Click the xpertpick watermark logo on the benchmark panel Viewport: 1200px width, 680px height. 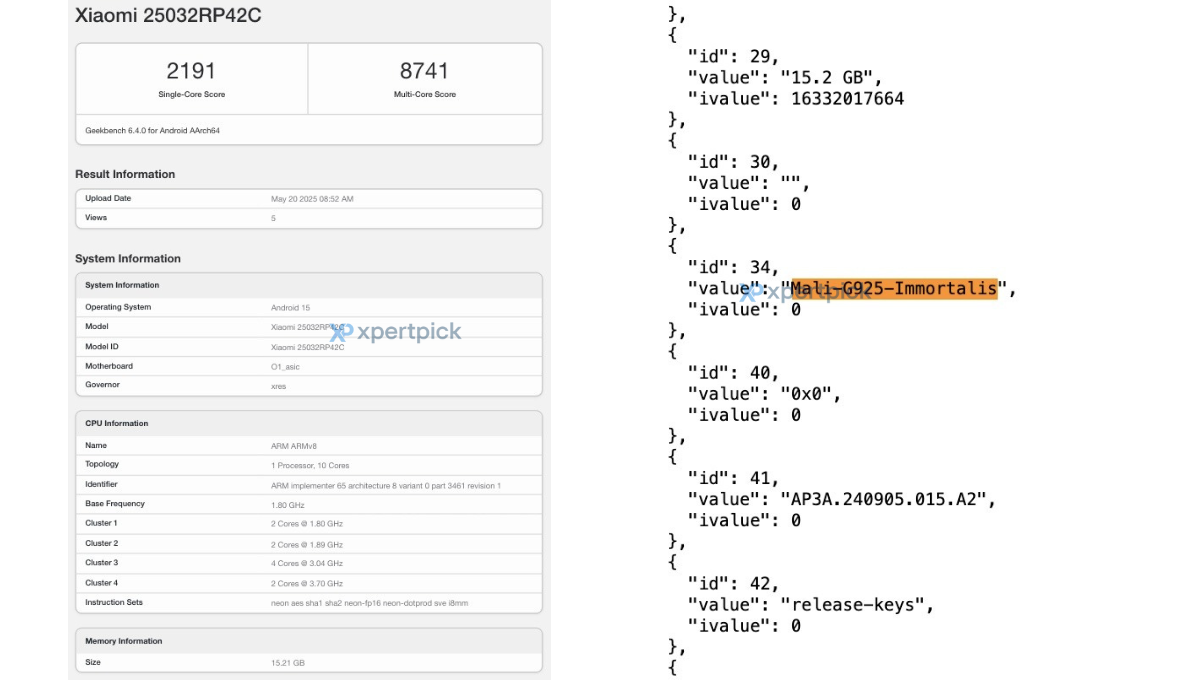click(x=396, y=332)
